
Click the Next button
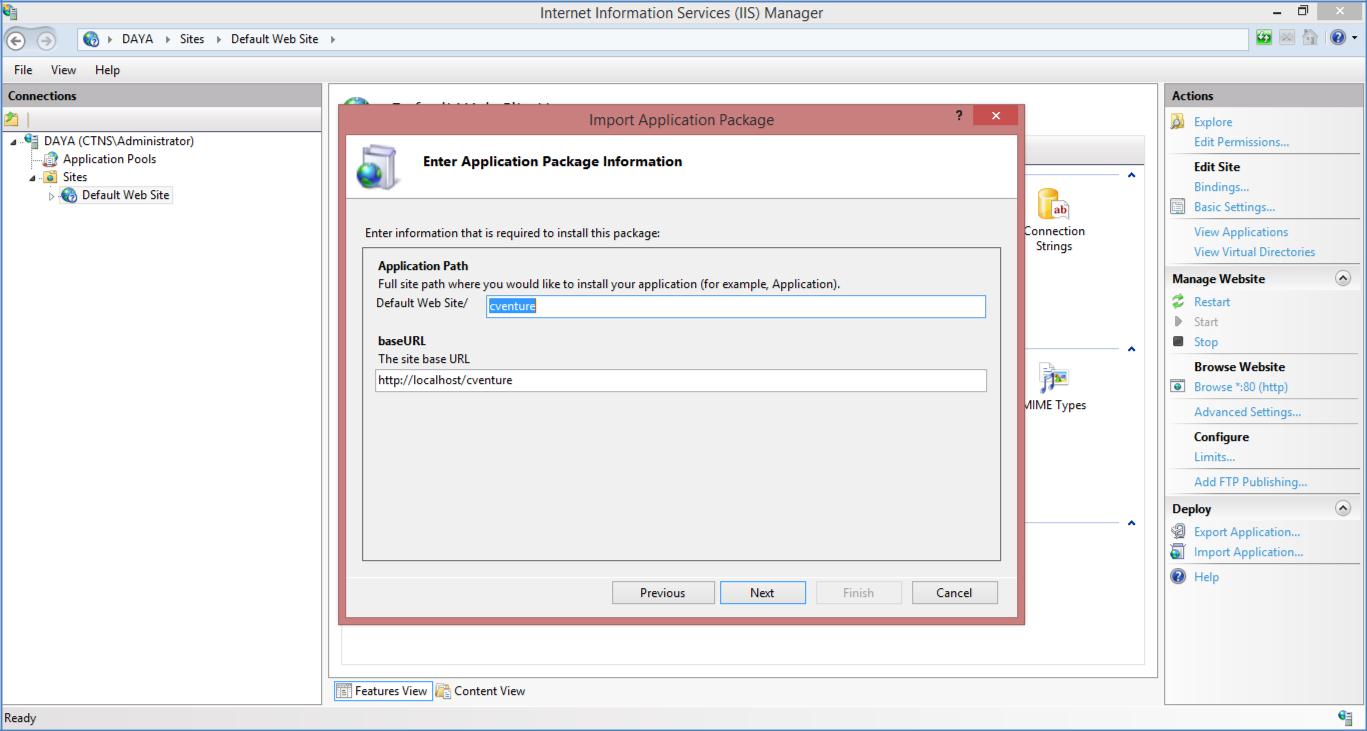coord(762,593)
